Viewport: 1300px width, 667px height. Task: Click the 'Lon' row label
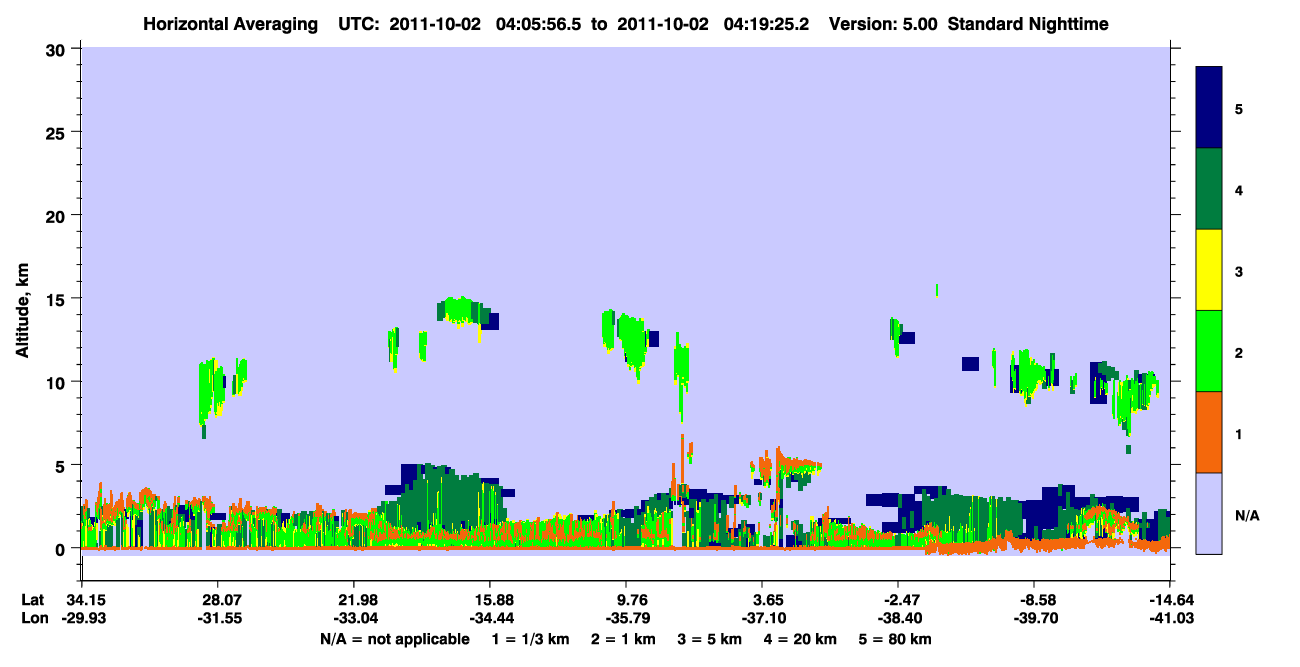pos(33,618)
